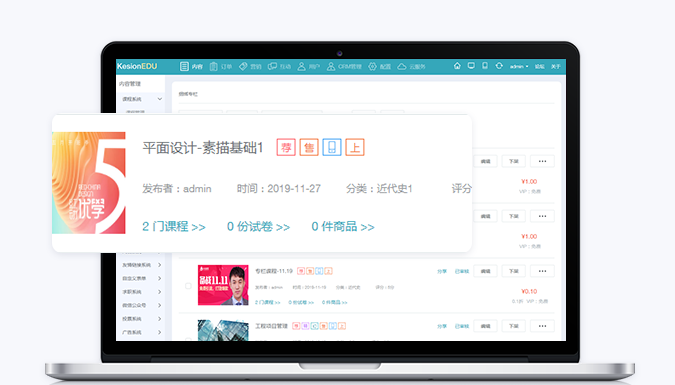The width and height of the screenshot is (675, 385).
Task: Click the 内容管理 sidebar heading
Action: click(x=130, y=84)
